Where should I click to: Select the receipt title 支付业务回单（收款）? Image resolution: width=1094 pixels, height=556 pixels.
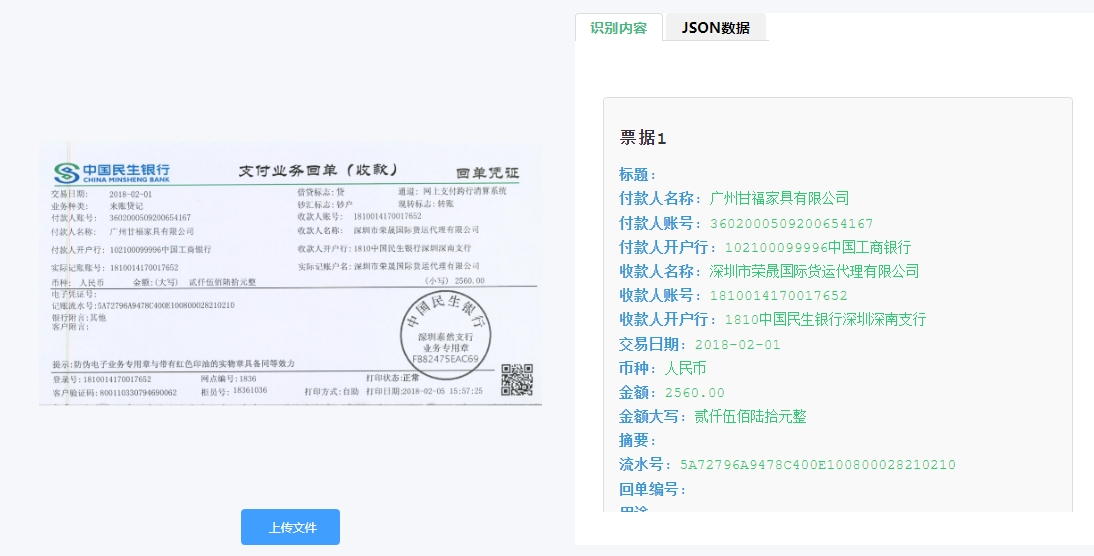point(318,170)
